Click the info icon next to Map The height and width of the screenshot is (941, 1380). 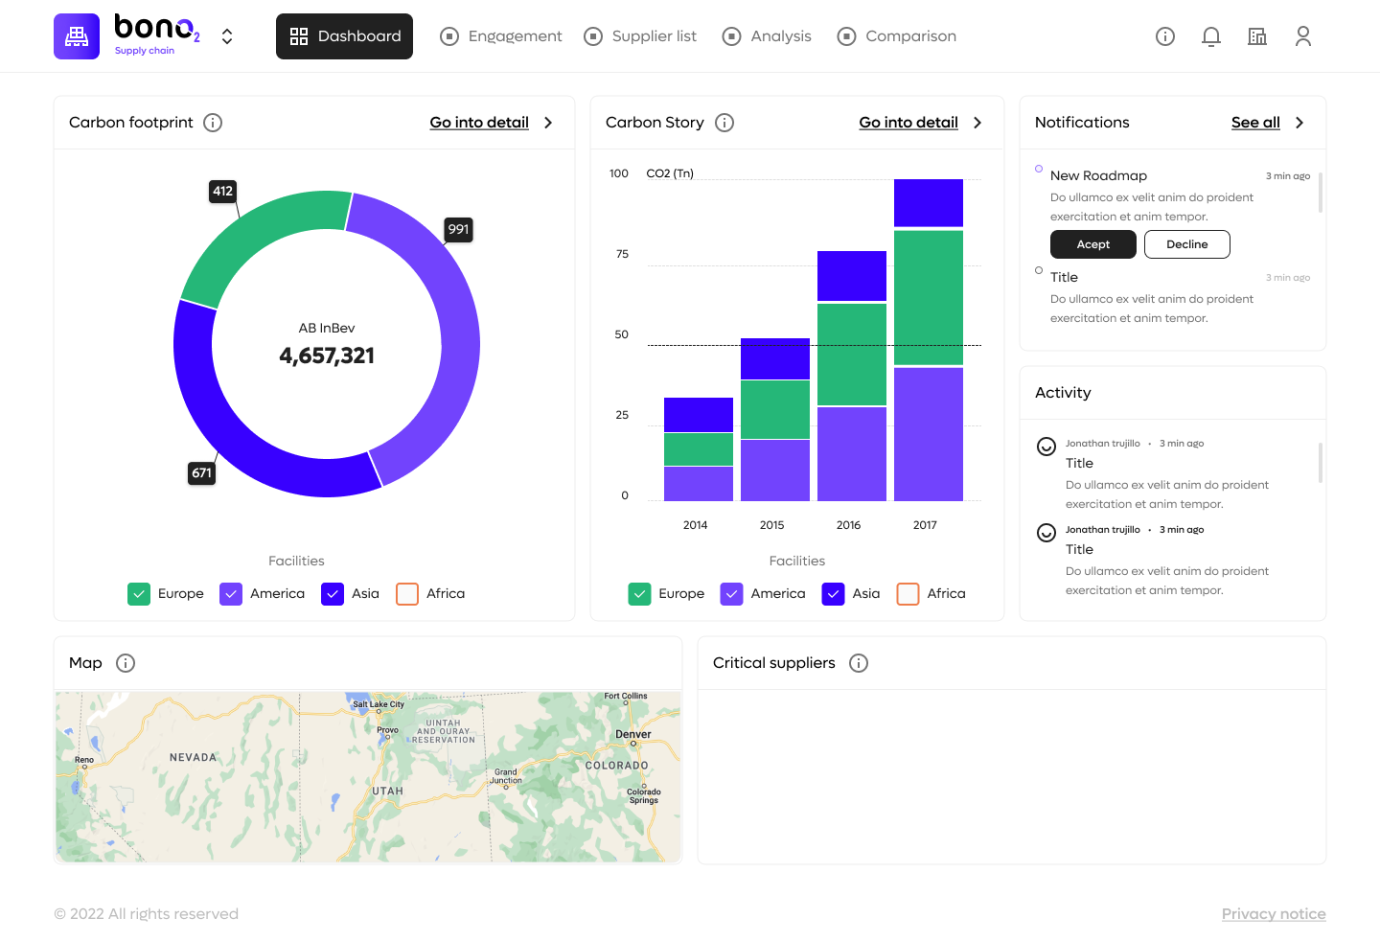point(125,663)
